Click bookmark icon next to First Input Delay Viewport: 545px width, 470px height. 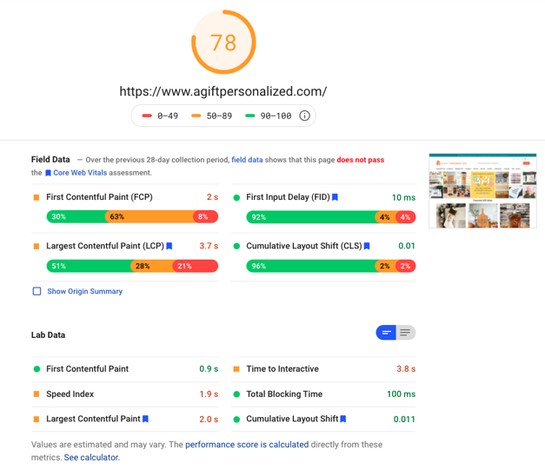(x=335, y=197)
